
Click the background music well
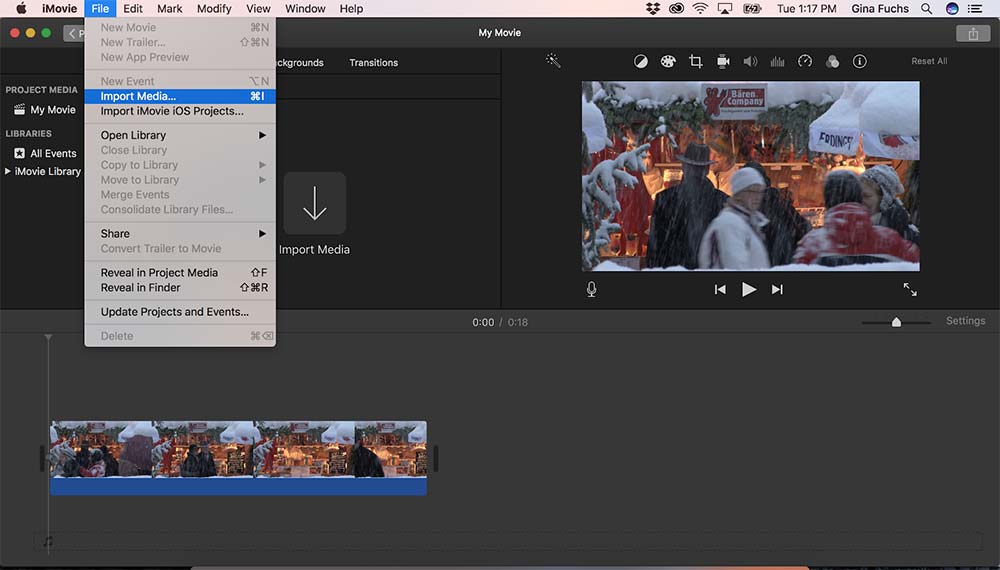pyautogui.click(x=508, y=541)
